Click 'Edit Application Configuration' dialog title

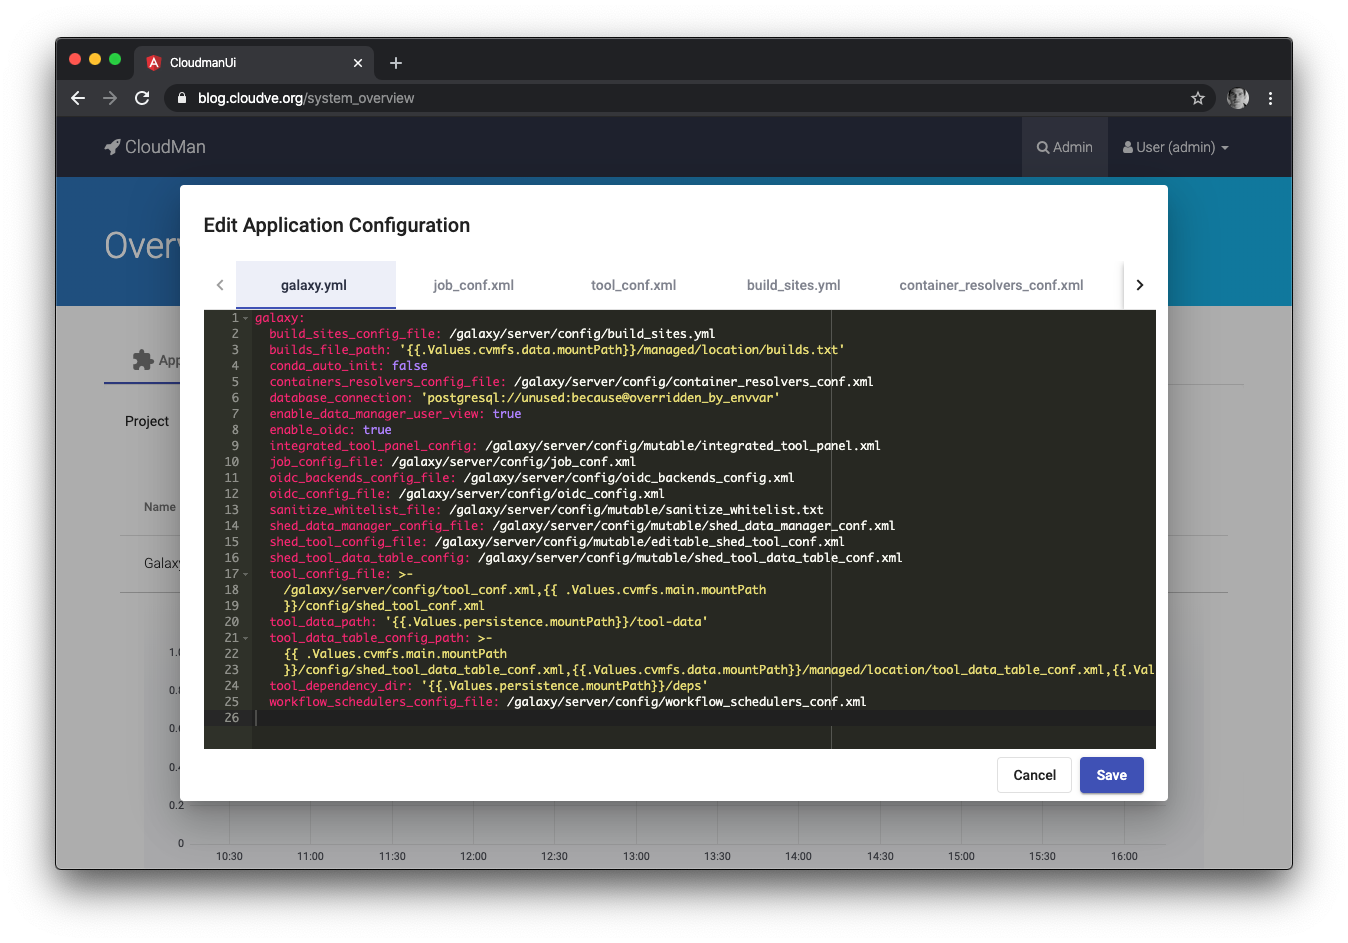(x=337, y=225)
